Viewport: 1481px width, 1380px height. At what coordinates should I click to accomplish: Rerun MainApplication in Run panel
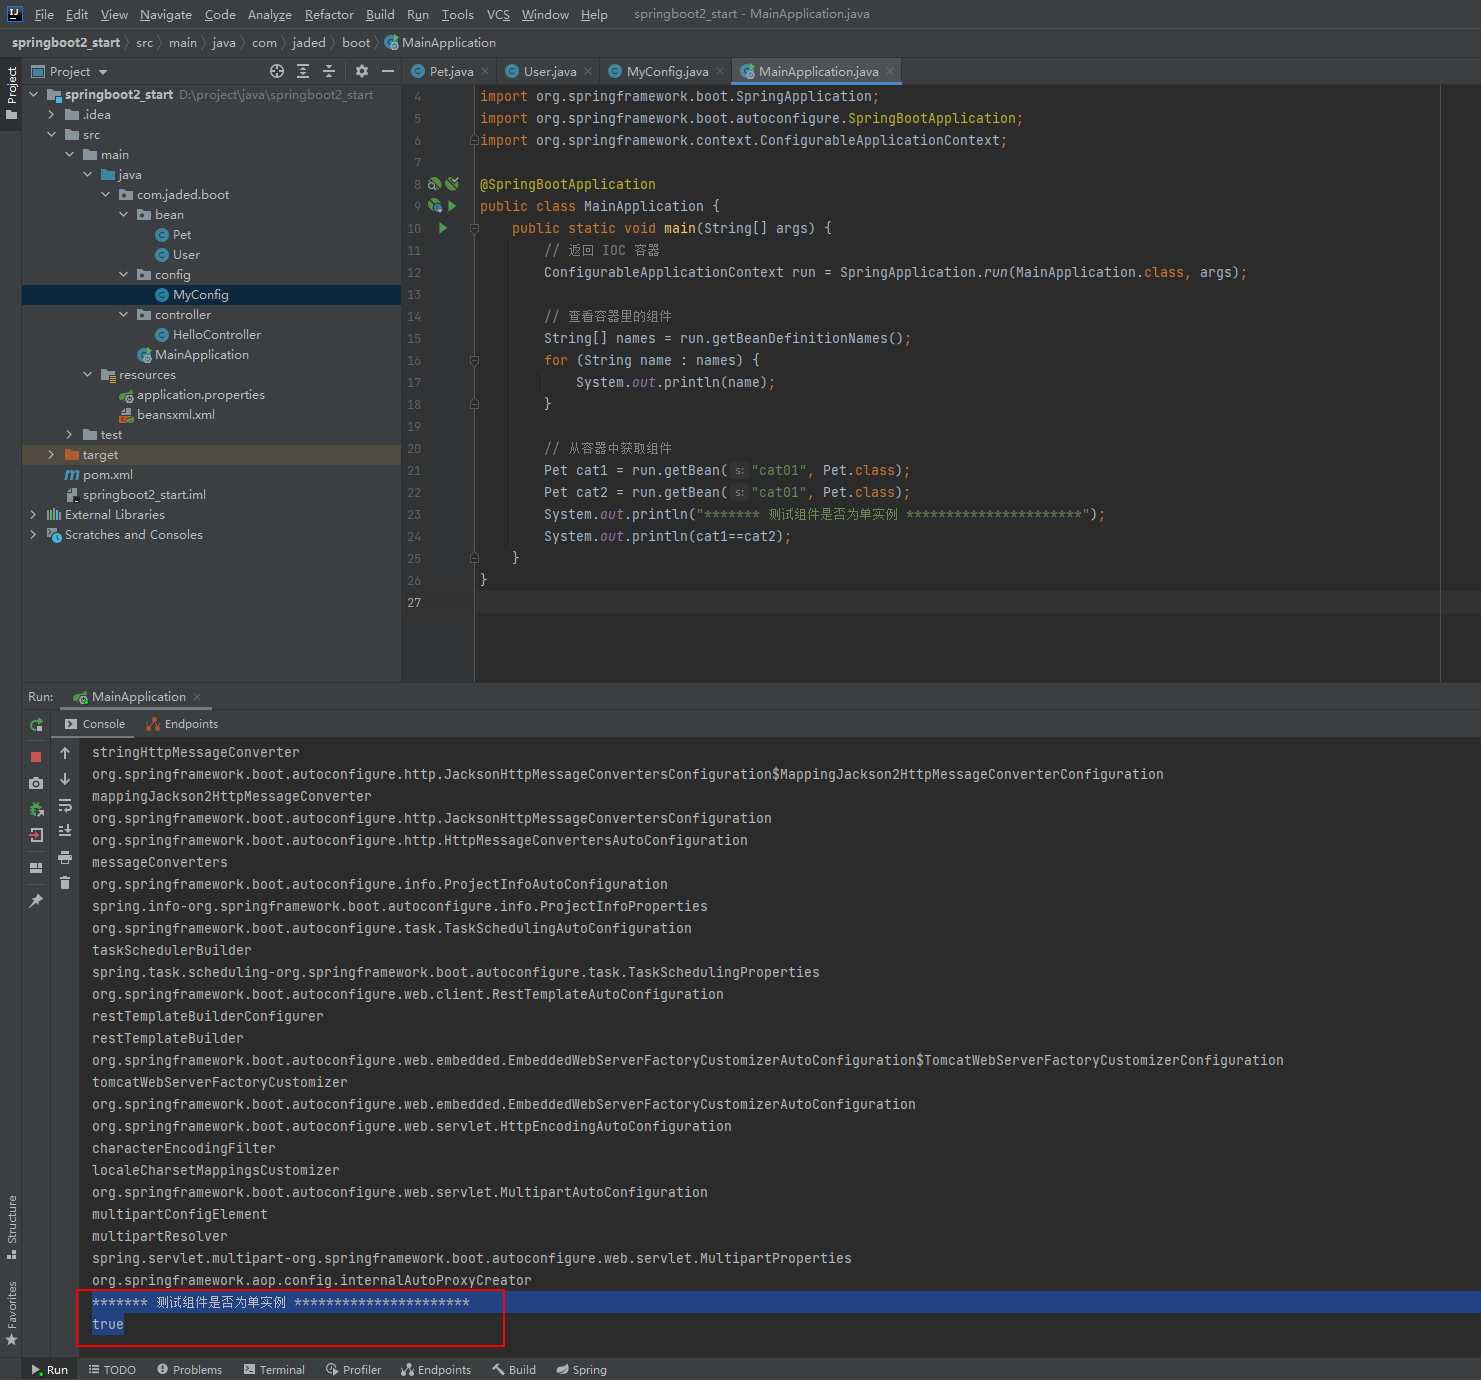[x=36, y=725]
